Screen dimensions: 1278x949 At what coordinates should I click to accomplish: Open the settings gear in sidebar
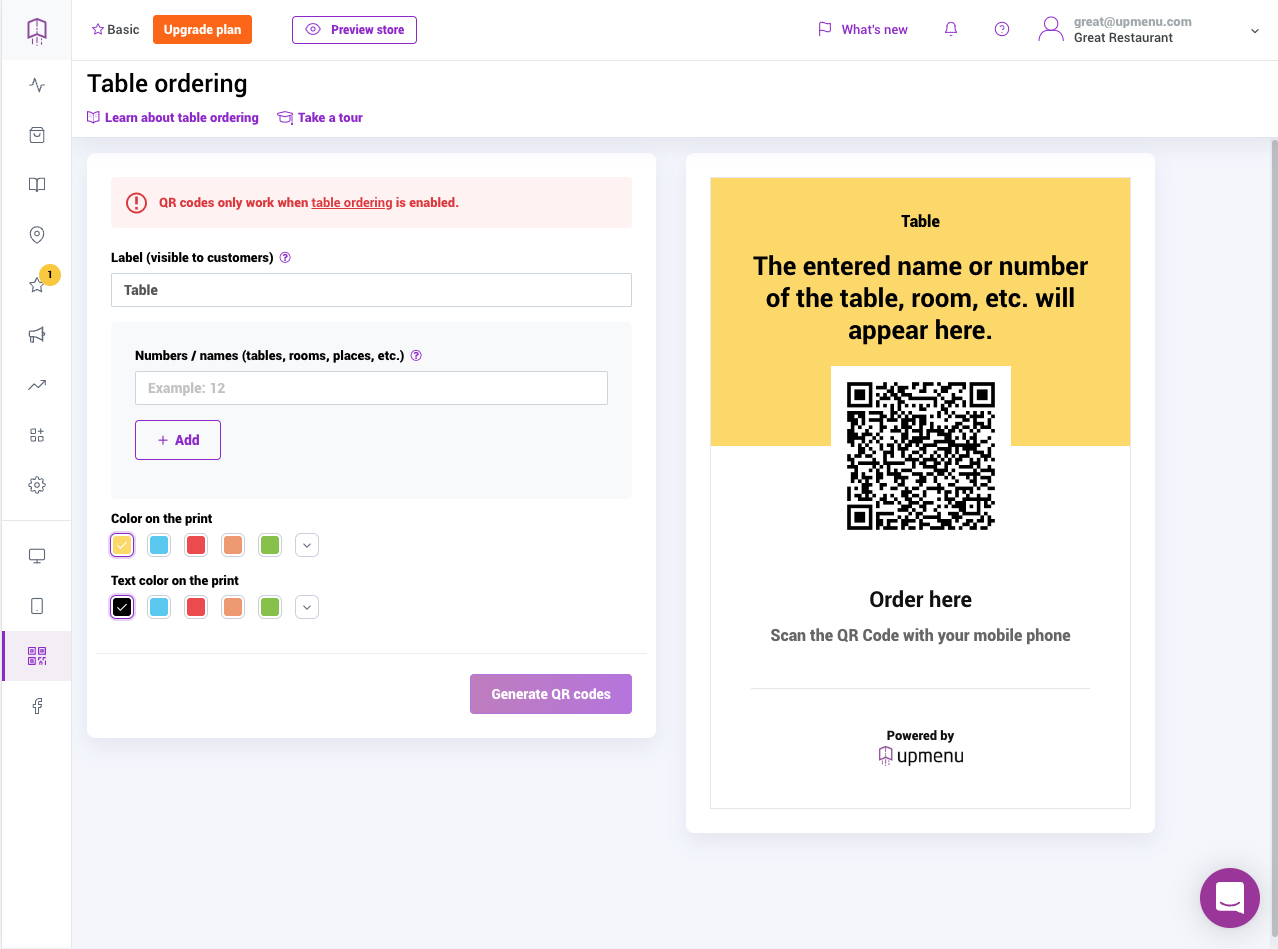click(37, 485)
